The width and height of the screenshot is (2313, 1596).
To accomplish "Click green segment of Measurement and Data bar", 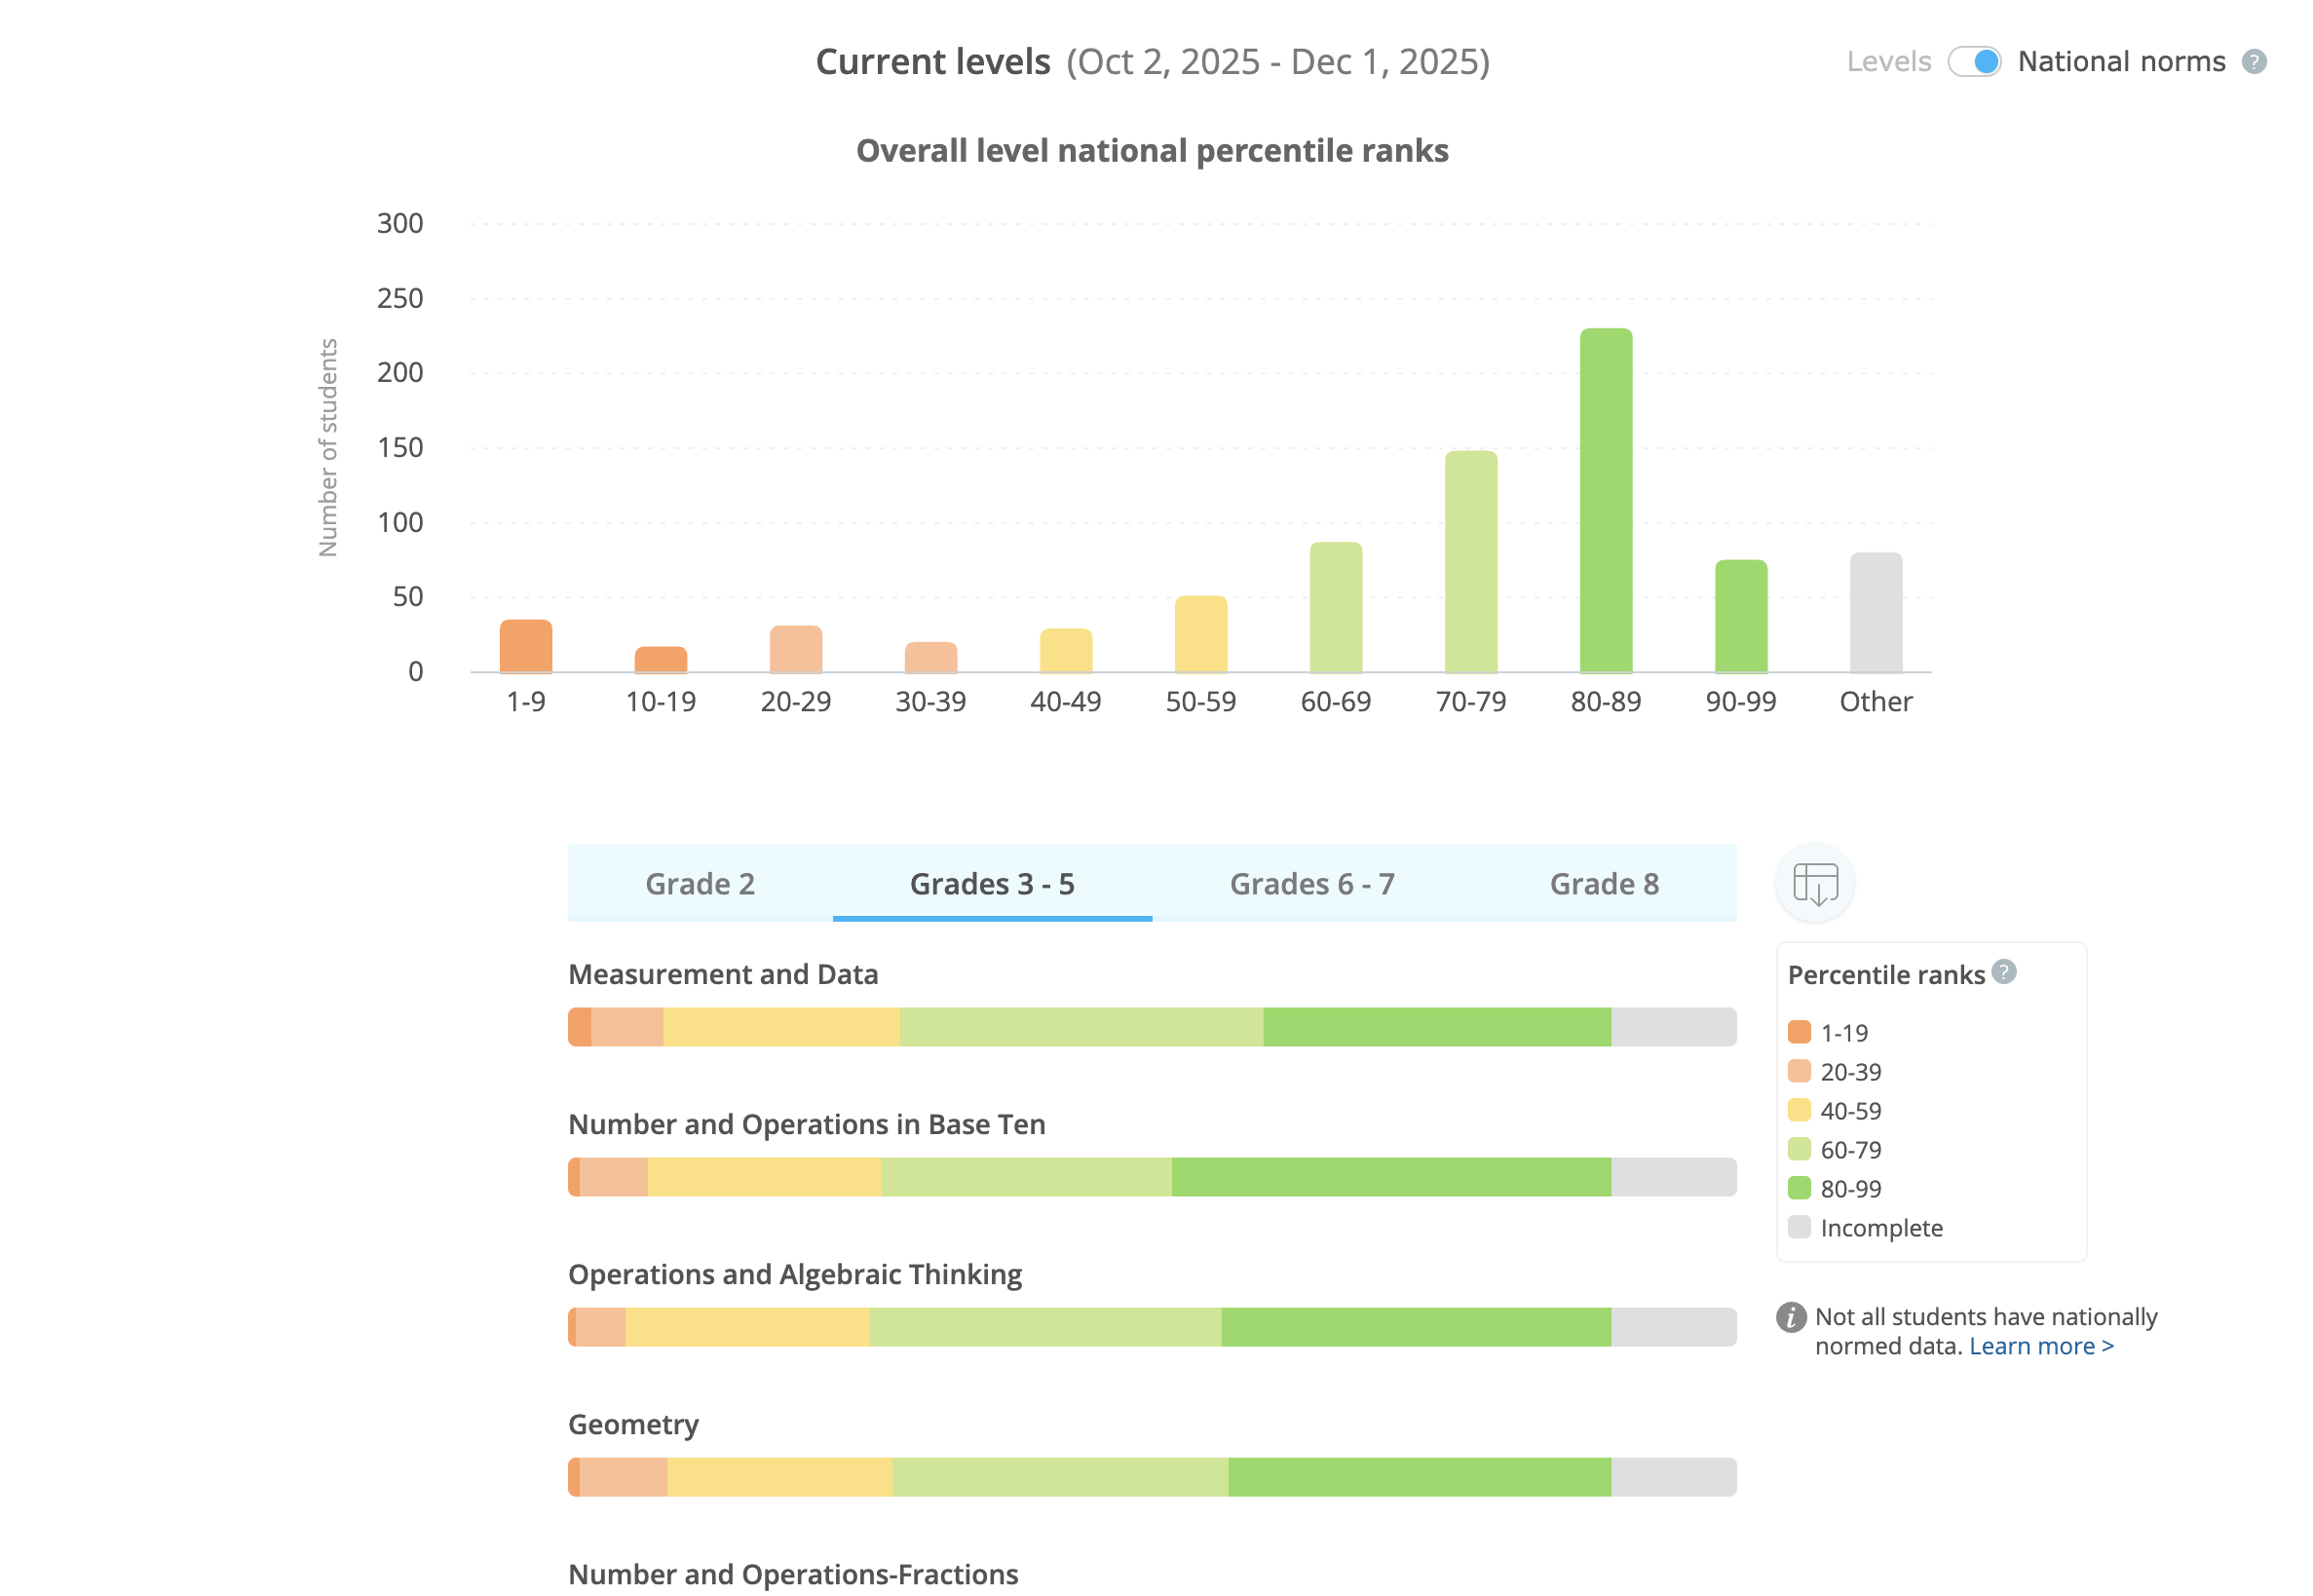I will tap(1437, 1027).
